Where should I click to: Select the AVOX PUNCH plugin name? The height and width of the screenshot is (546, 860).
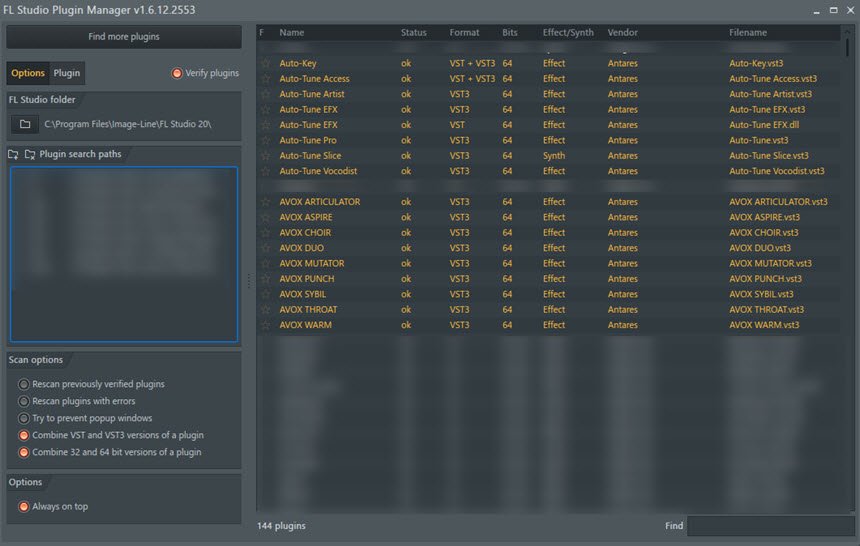307,278
